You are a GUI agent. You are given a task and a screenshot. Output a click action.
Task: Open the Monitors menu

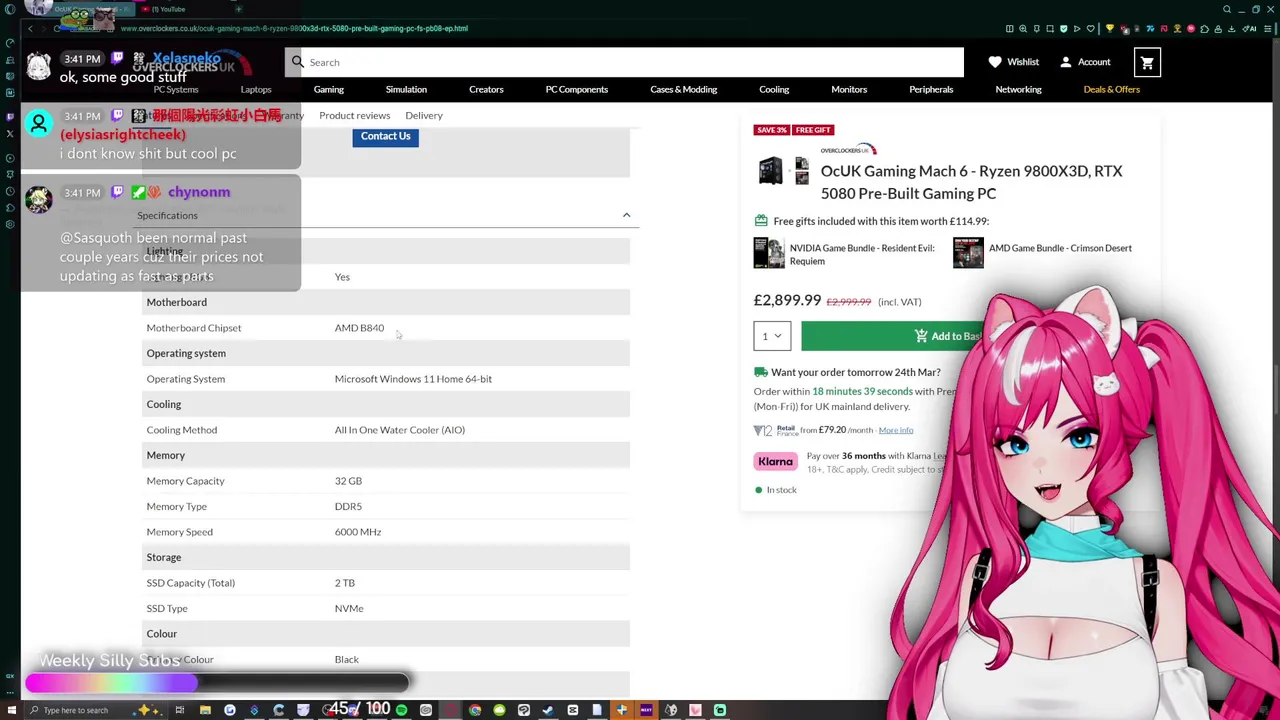(x=849, y=89)
